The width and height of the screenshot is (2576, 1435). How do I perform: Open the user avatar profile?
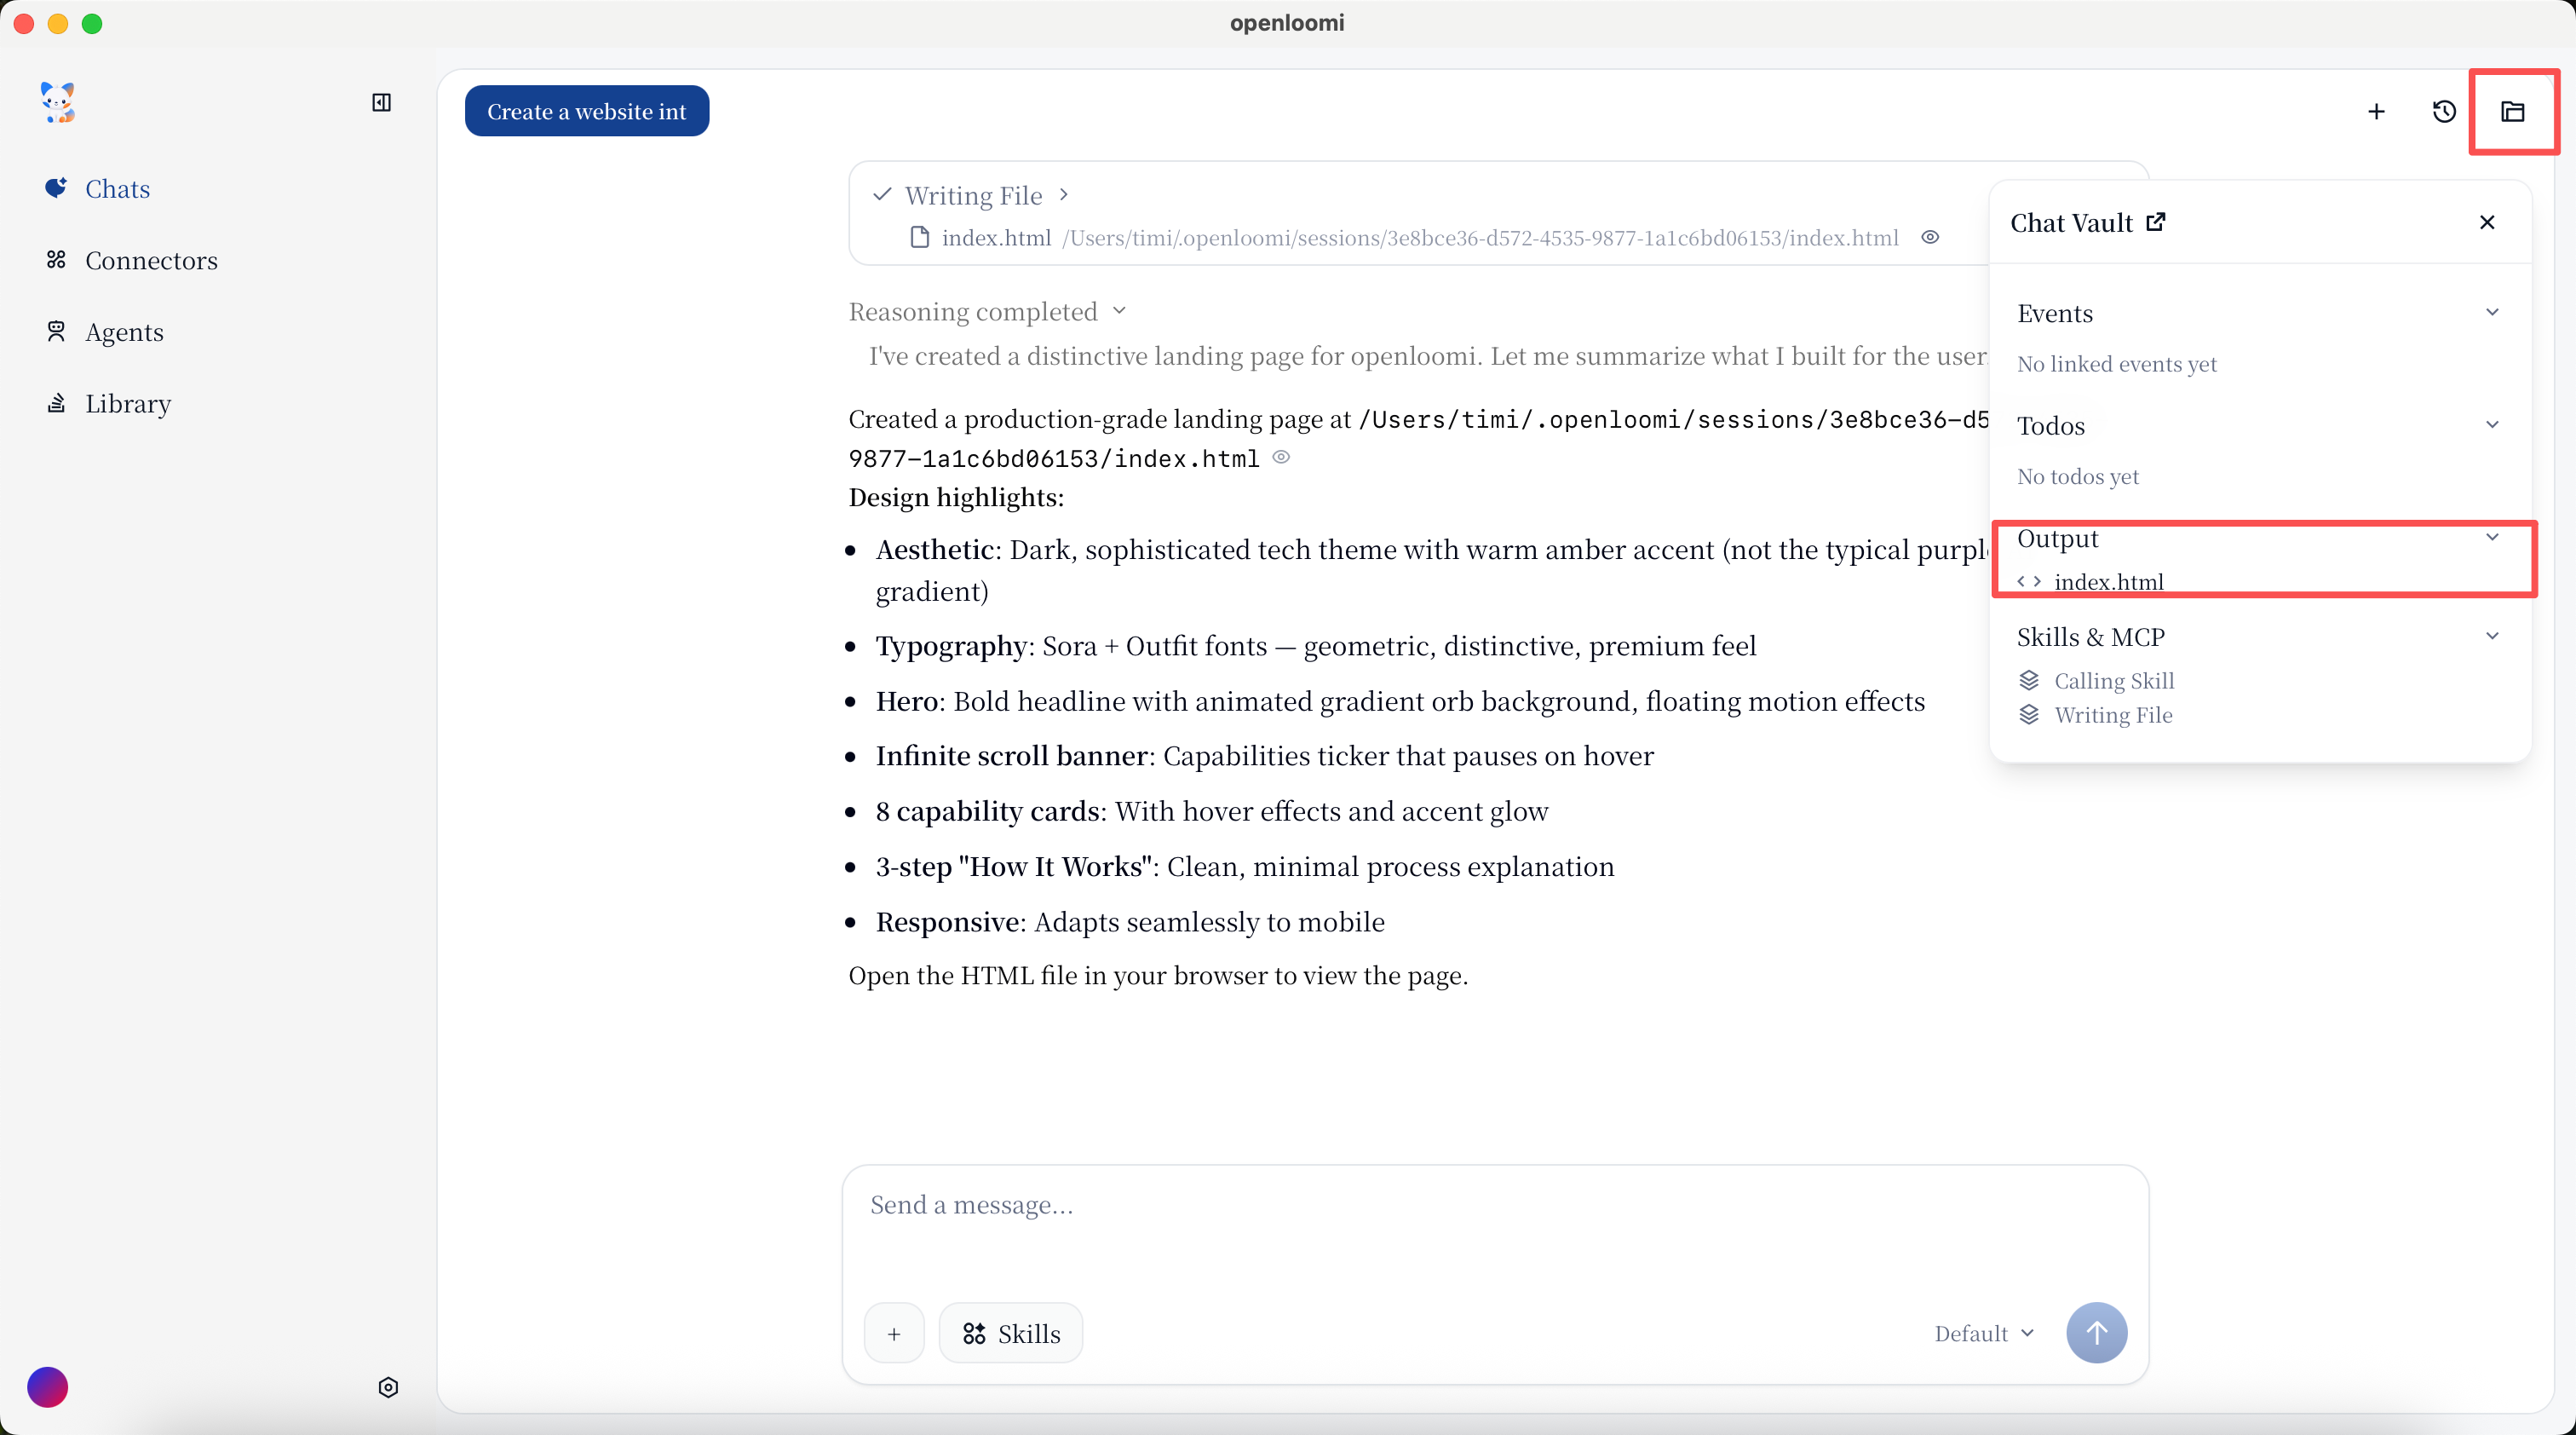pyautogui.click(x=47, y=1387)
